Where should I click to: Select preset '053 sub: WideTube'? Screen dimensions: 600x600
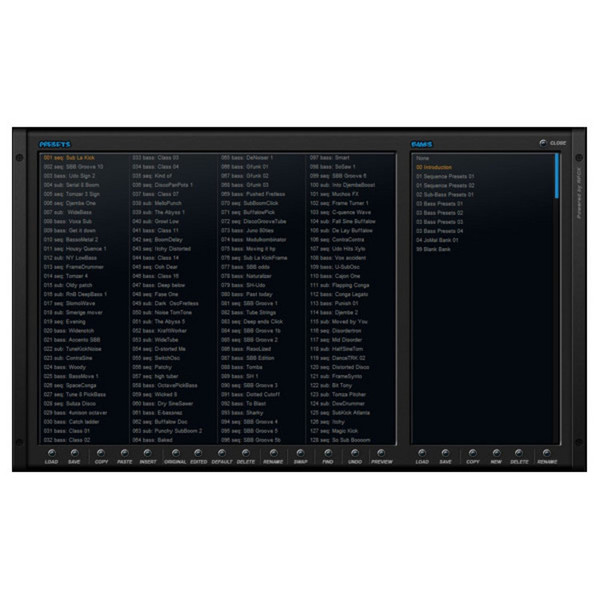pos(155,340)
